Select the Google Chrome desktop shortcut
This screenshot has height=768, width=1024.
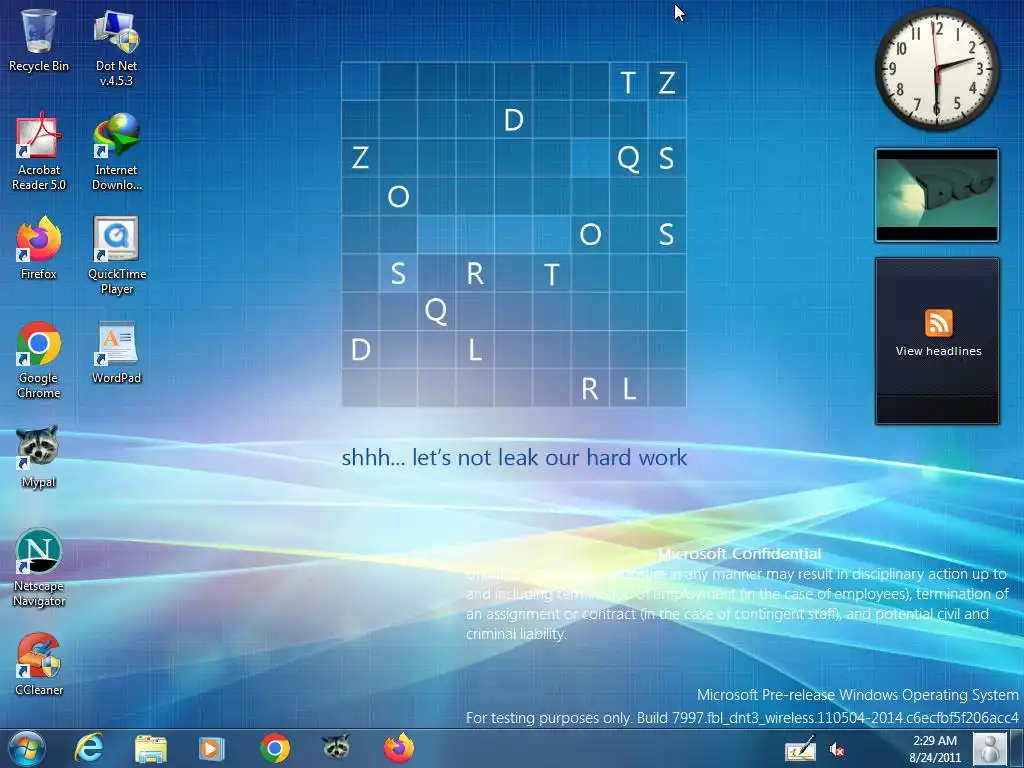(x=39, y=360)
